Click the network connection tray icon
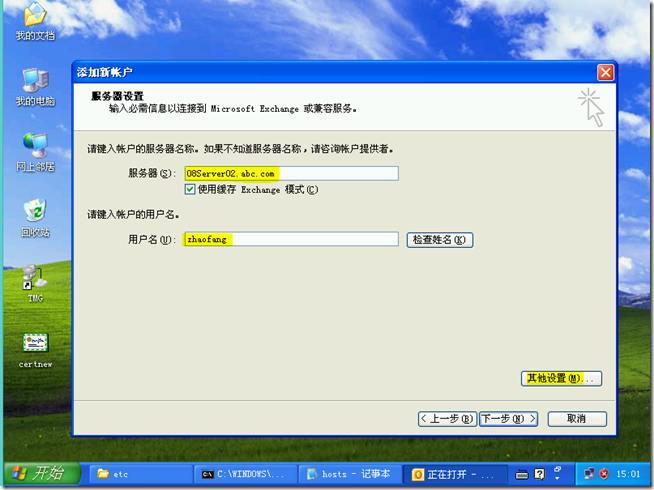 (x=589, y=474)
